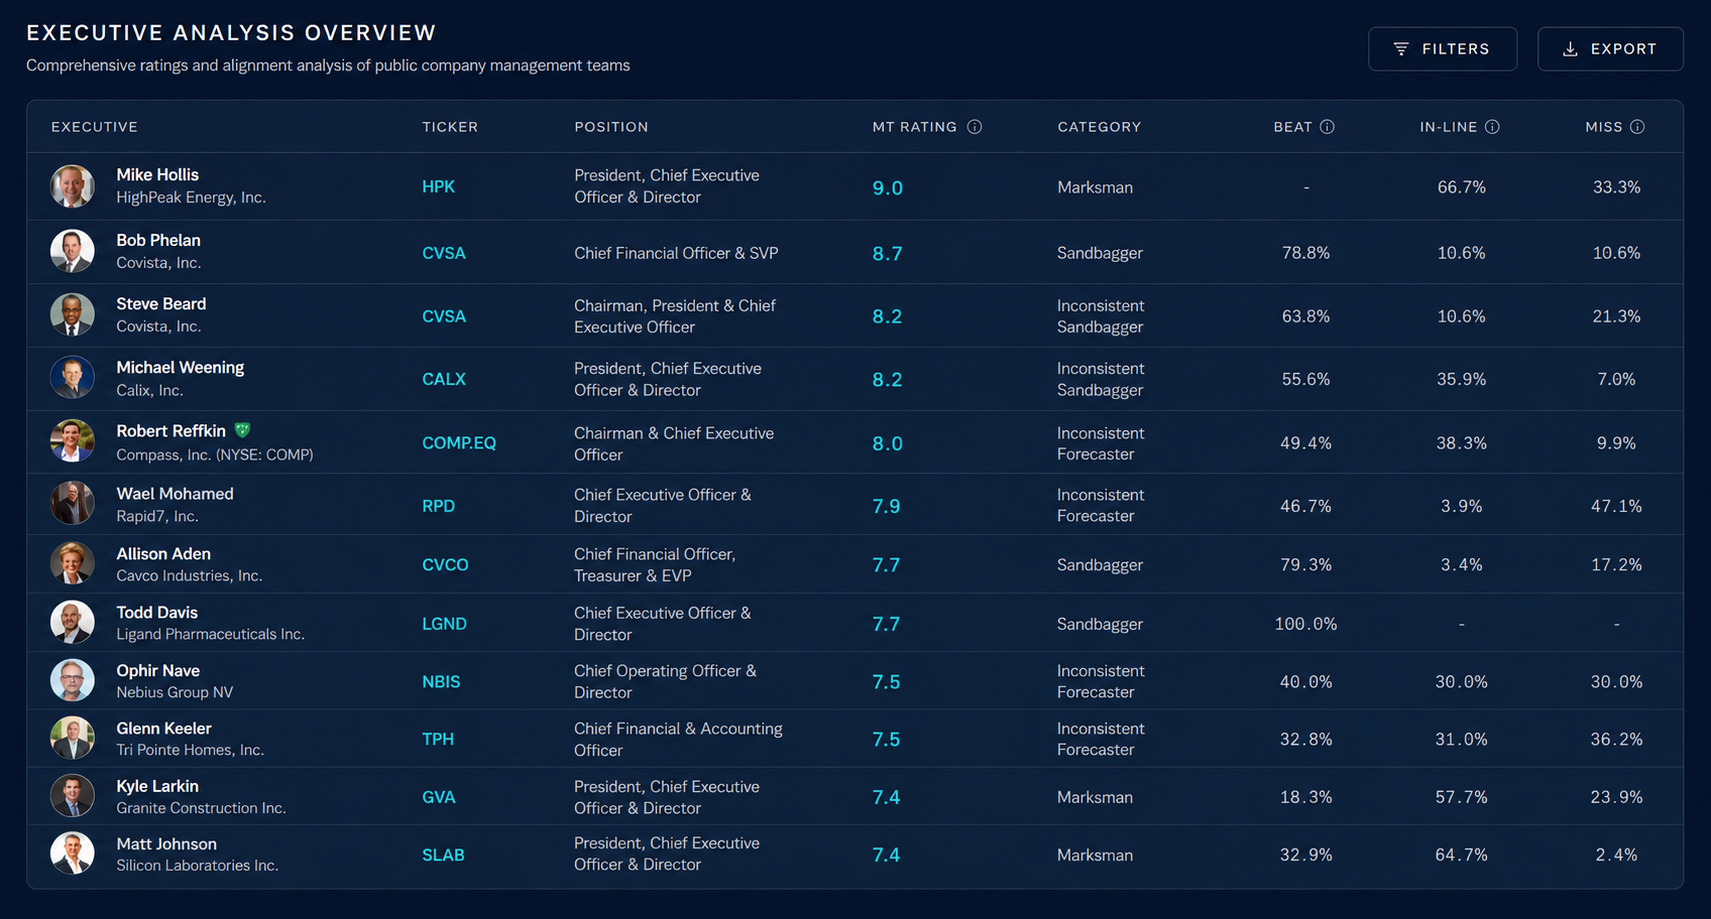Open Glenn Keeler's avatar
The width and height of the screenshot is (1711, 919).
pyautogui.click(x=73, y=738)
